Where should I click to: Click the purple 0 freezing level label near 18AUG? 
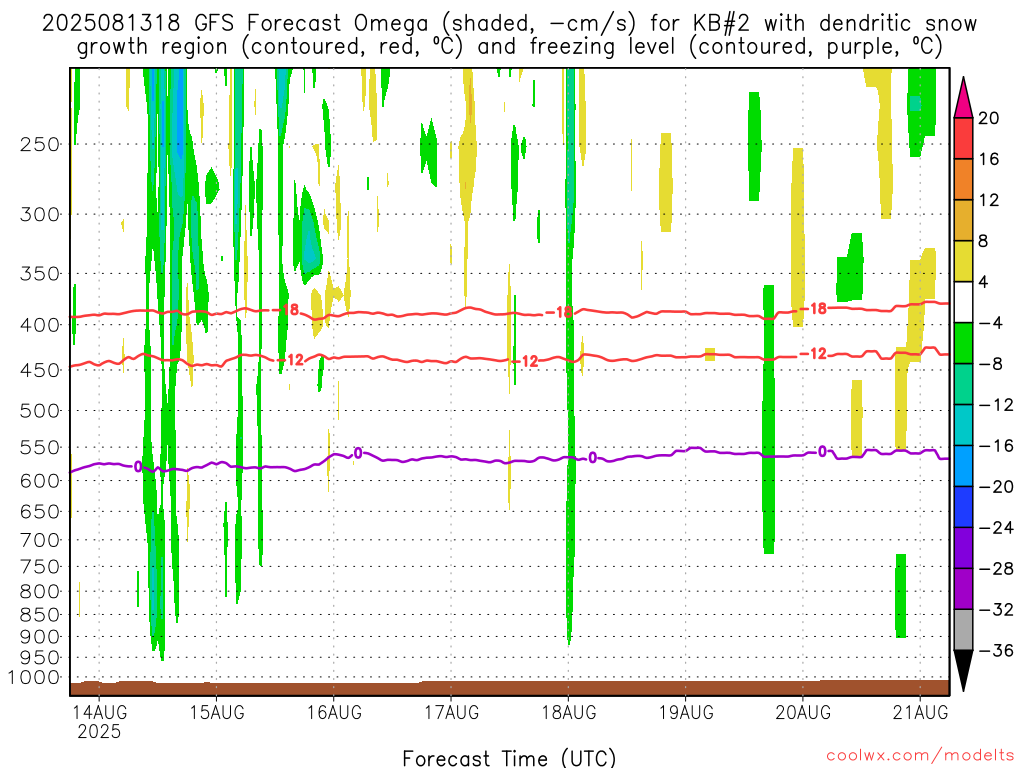(592, 458)
